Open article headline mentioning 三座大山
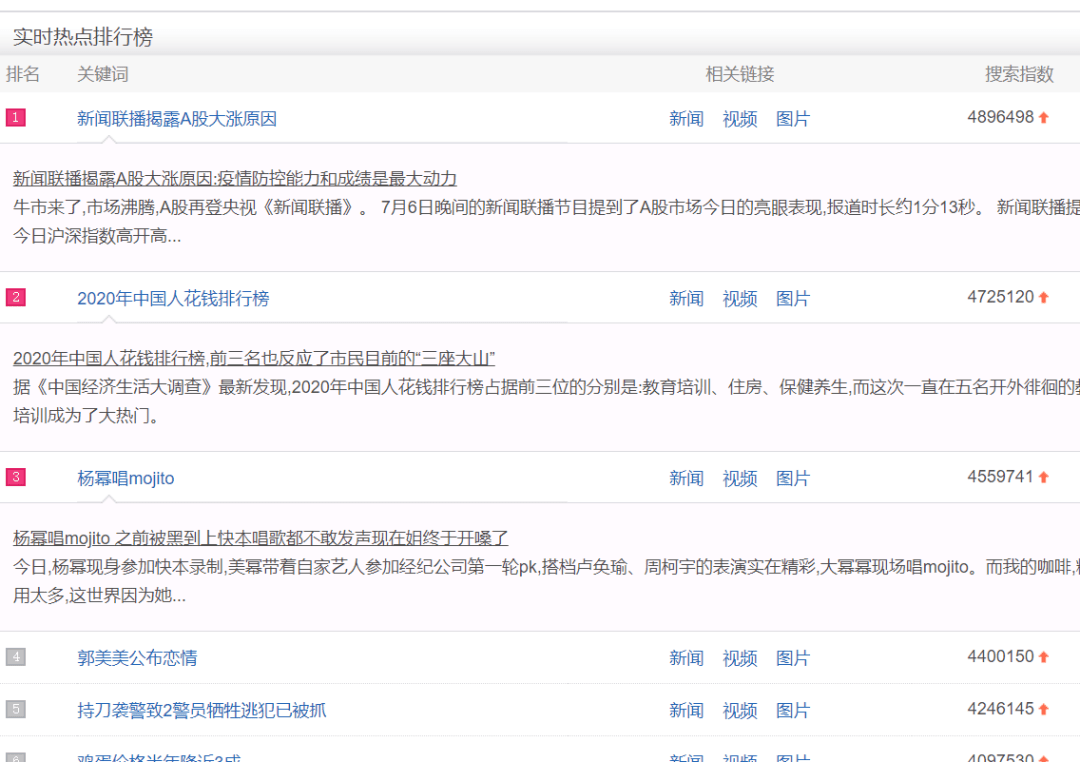The height and width of the screenshot is (762, 1080). (254, 359)
